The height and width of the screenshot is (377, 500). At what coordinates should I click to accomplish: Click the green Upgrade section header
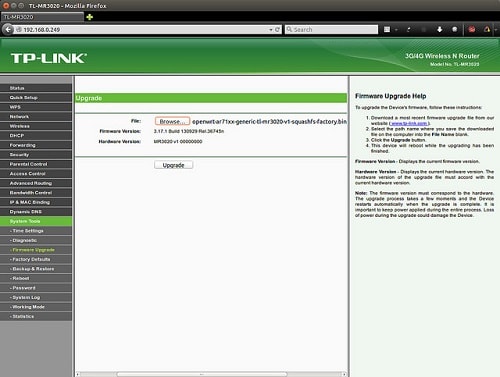click(211, 98)
